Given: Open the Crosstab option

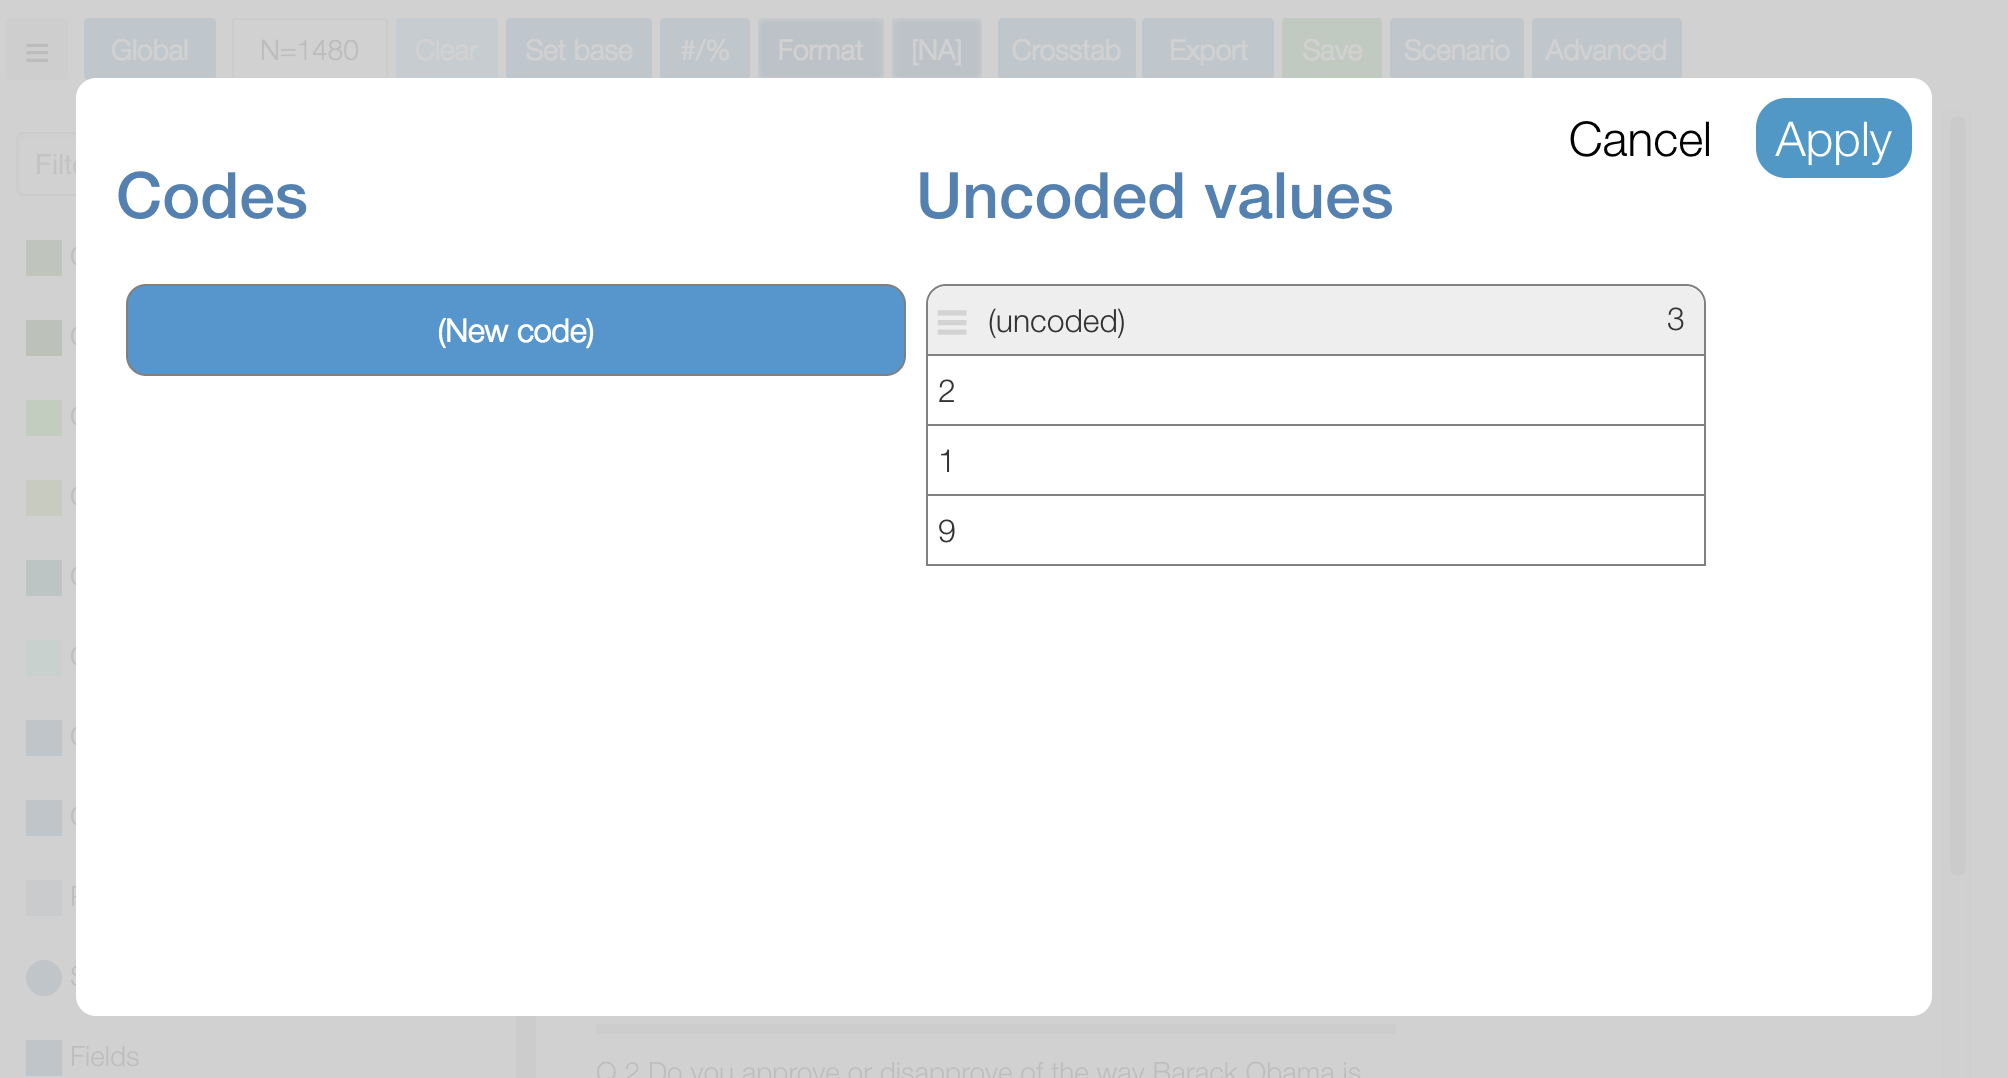Looking at the screenshot, I should (x=1065, y=49).
